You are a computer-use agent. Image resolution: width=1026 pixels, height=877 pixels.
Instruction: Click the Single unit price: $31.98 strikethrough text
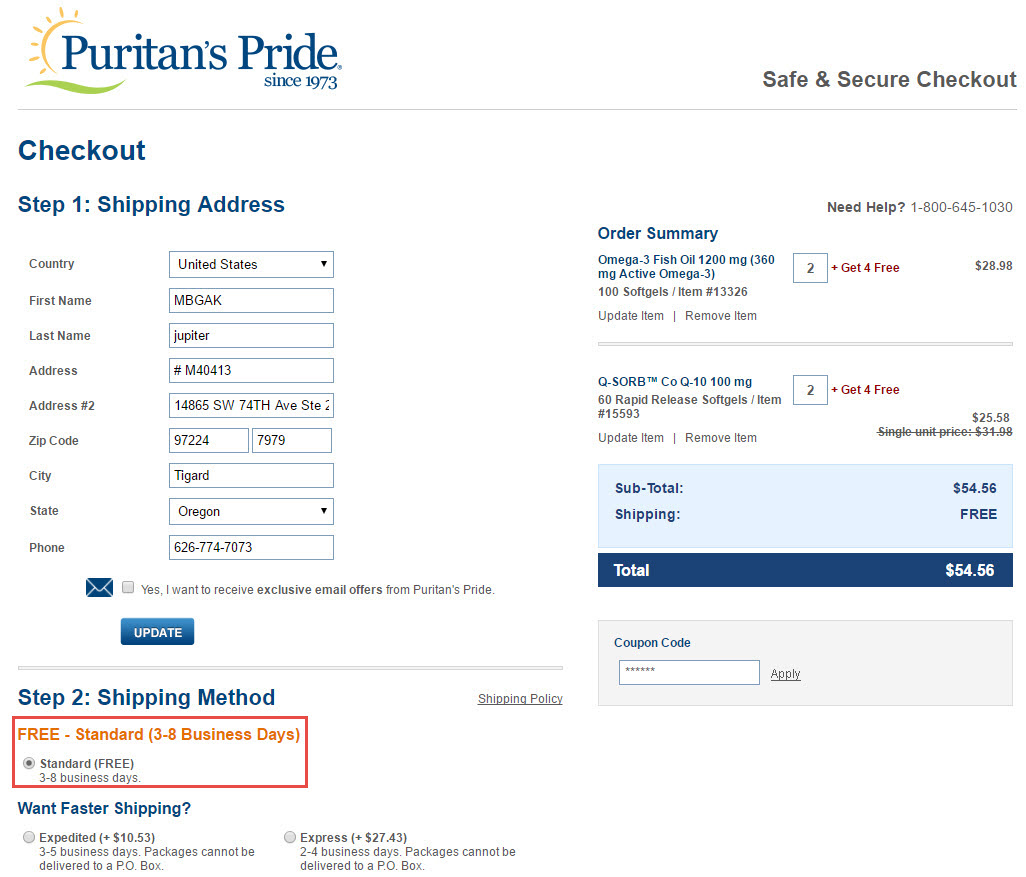pyautogui.click(x=945, y=432)
